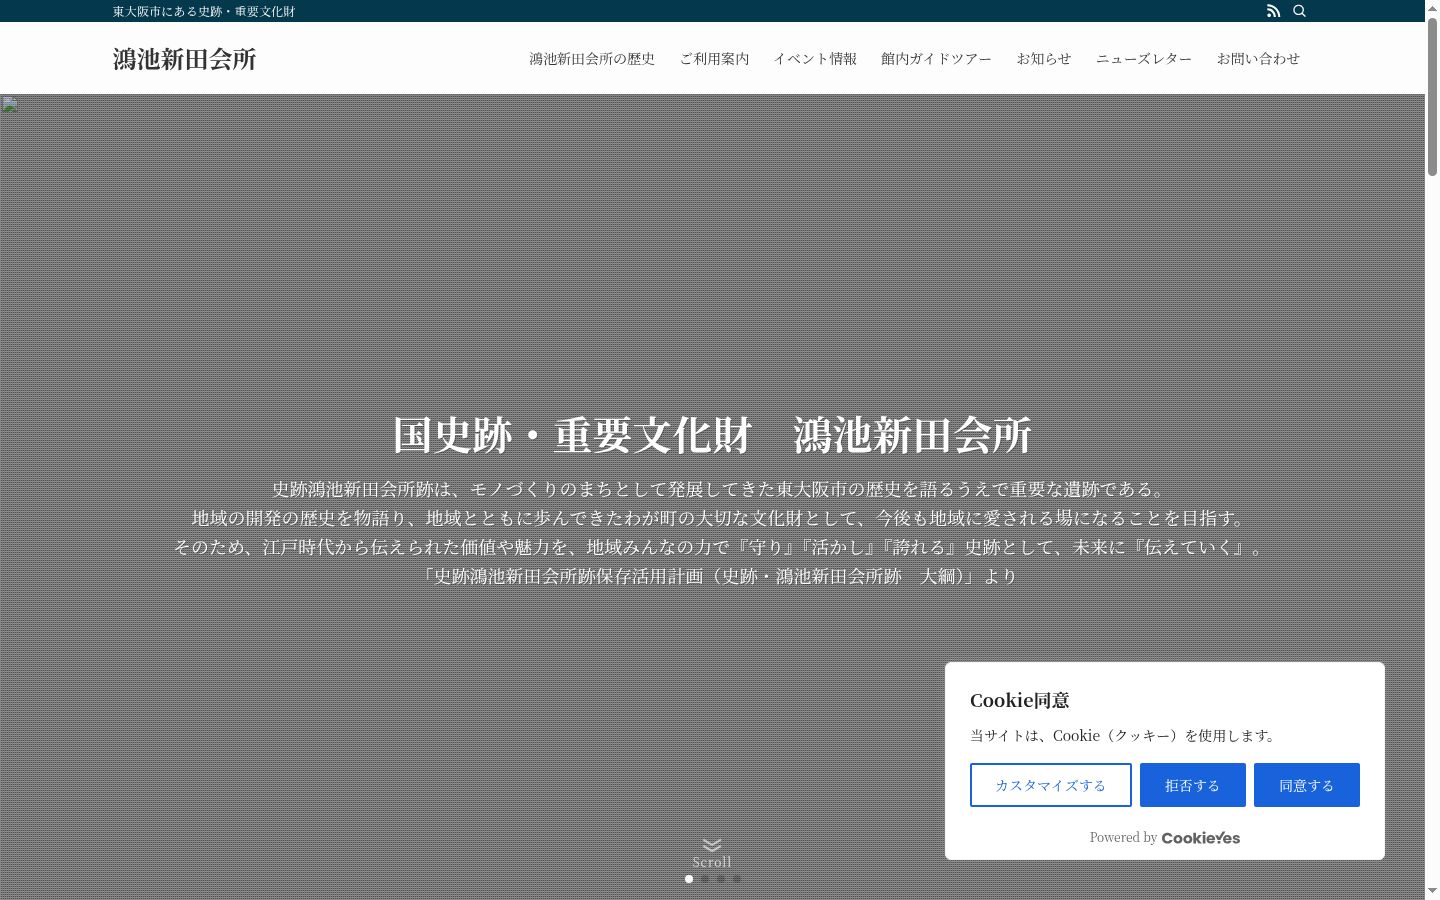Open お知らせ menu item
Viewport: 1440px width, 900px height.
pos(1044,59)
